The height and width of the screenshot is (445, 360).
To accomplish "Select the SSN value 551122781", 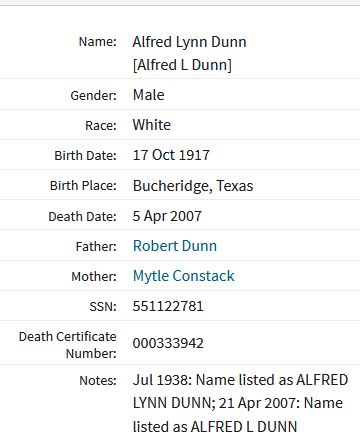I will click(x=168, y=306).
